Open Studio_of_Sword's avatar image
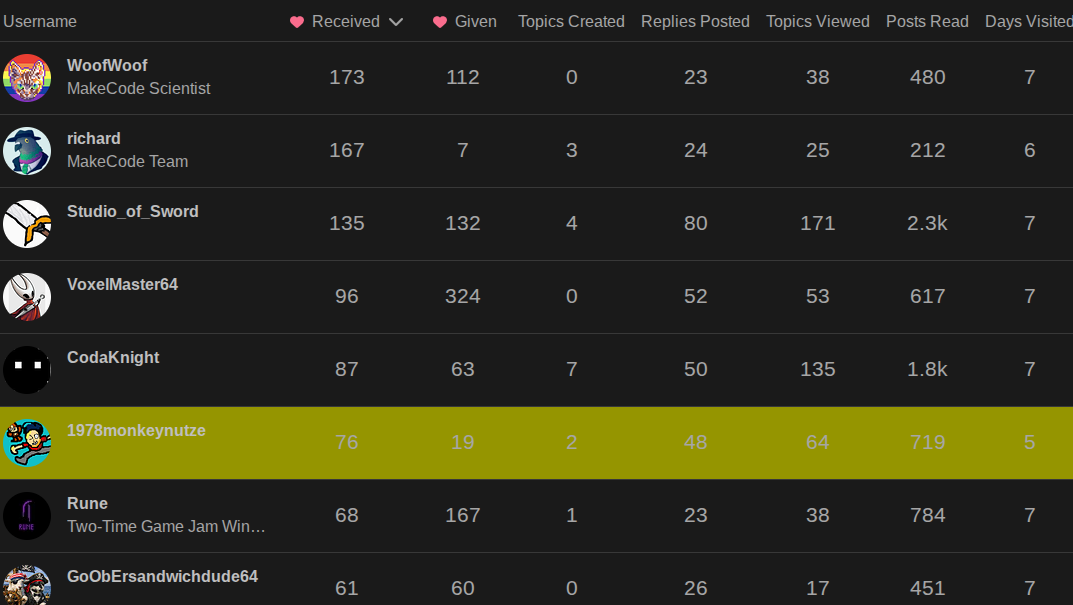Image resolution: width=1073 pixels, height=605 pixels. 27,224
